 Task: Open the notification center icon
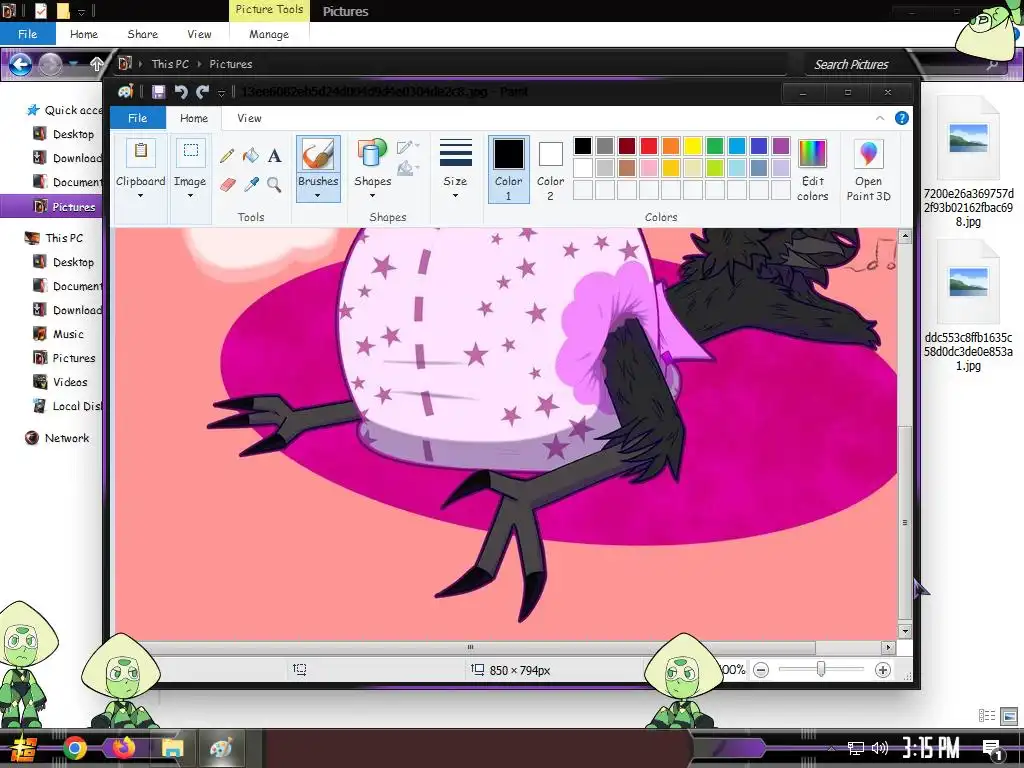(992, 750)
